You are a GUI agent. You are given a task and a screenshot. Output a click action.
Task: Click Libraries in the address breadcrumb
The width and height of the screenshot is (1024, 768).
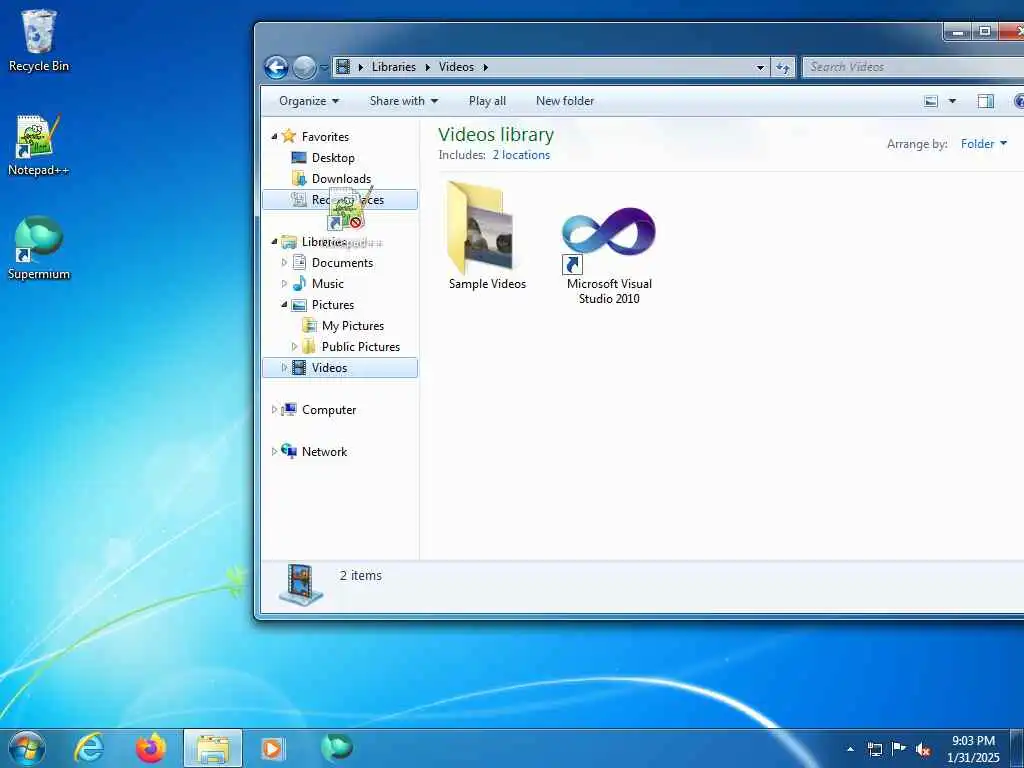coord(394,67)
